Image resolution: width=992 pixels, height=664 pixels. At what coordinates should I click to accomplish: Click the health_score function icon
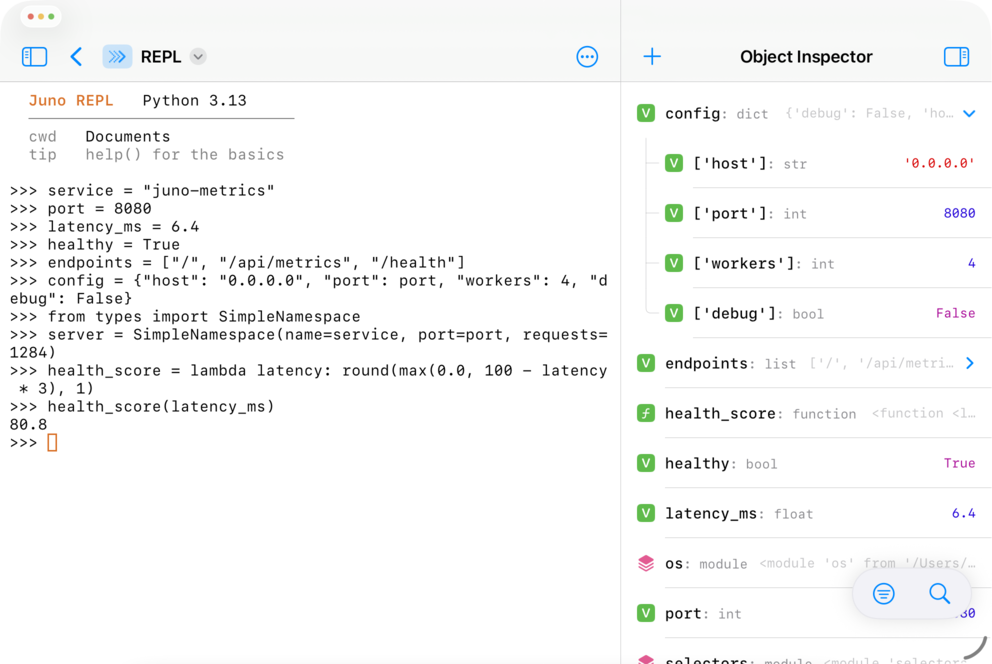pos(645,414)
